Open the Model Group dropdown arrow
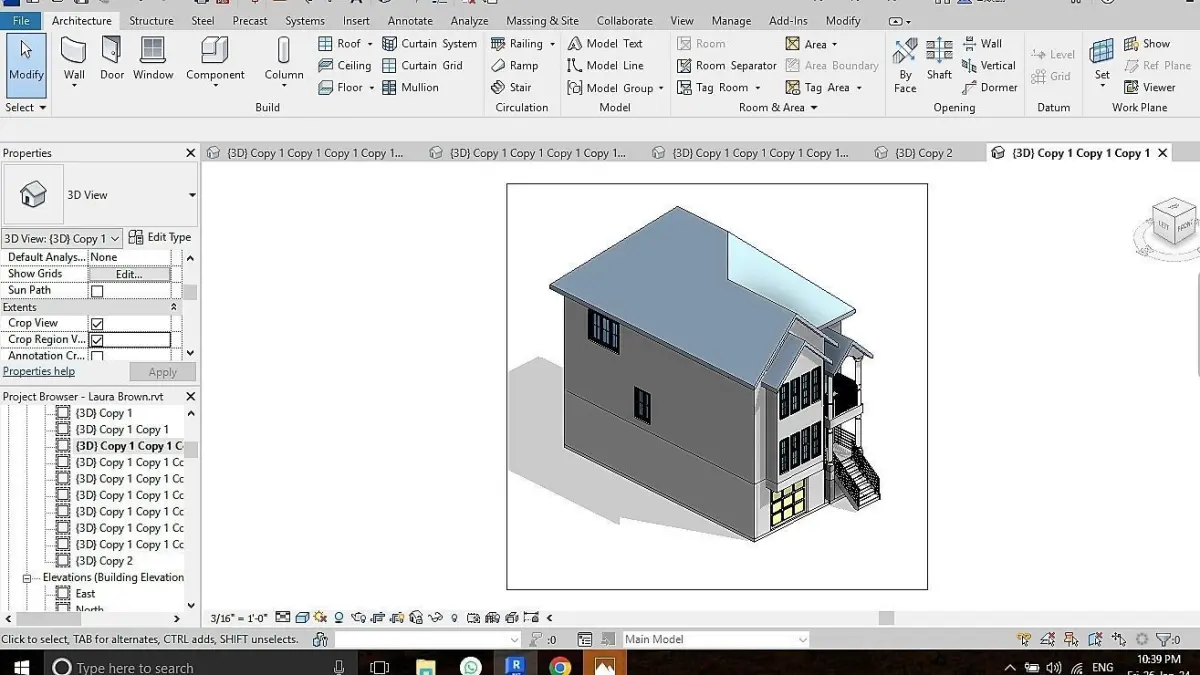 tap(661, 88)
